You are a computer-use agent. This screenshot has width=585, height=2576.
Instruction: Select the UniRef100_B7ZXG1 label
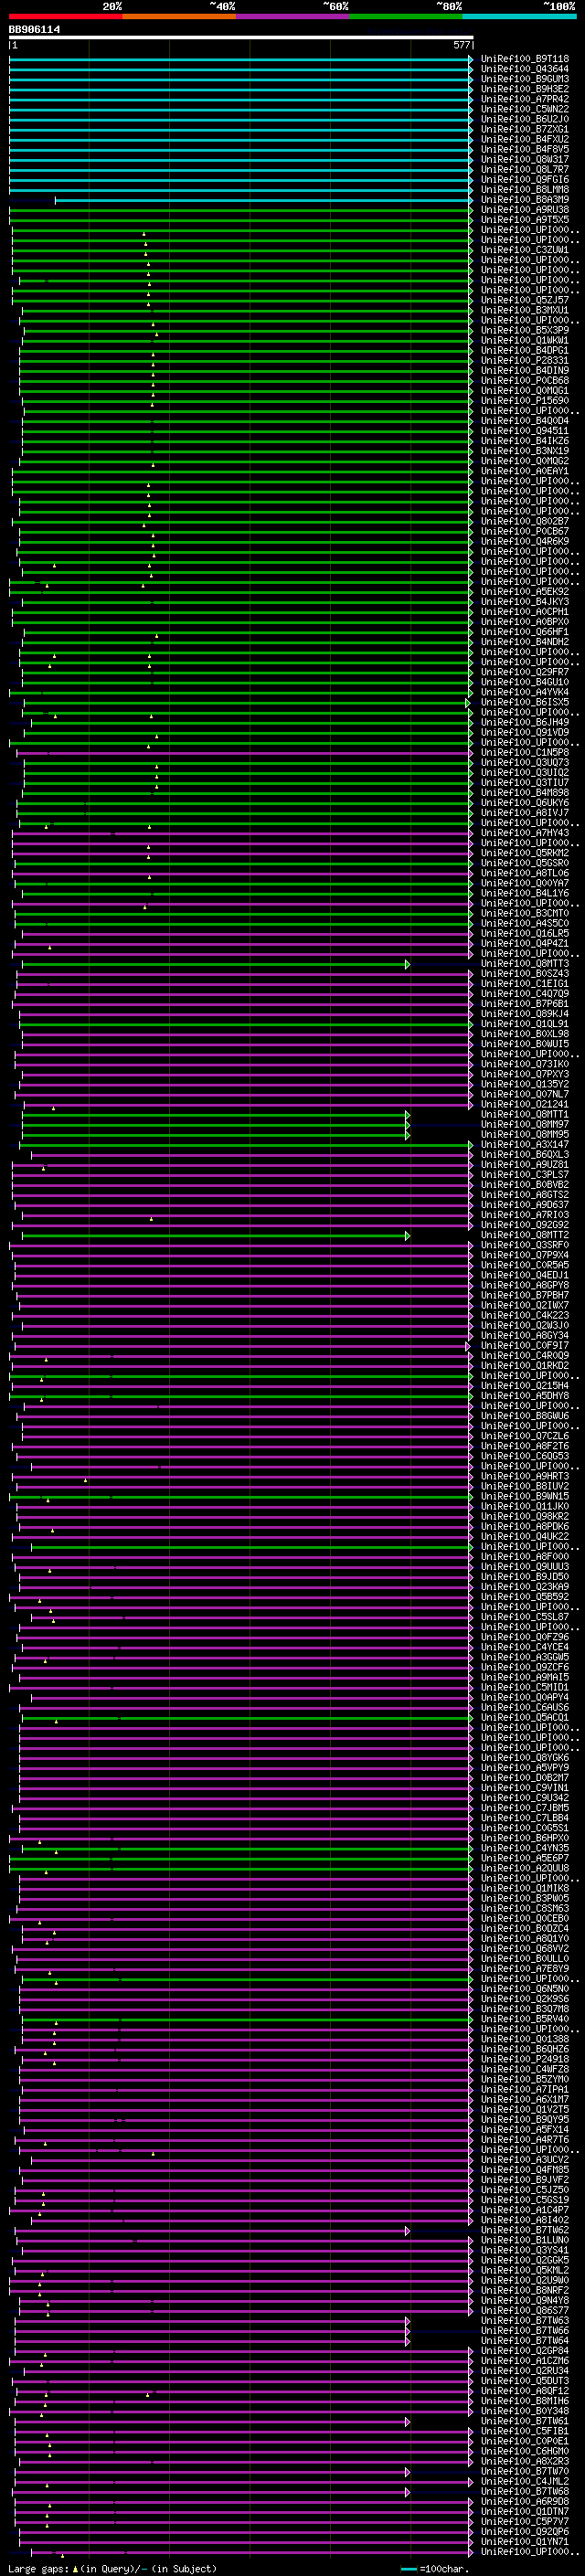pyautogui.click(x=525, y=129)
